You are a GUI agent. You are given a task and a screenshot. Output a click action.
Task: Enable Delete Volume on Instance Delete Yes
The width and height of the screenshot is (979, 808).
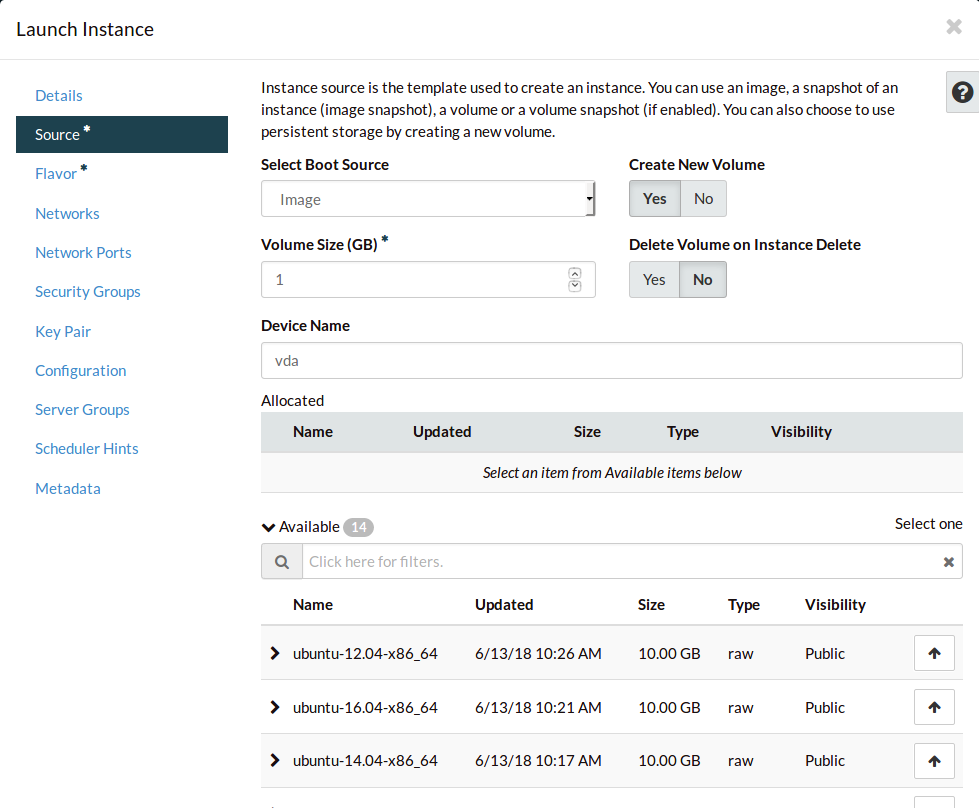pyautogui.click(x=654, y=280)
